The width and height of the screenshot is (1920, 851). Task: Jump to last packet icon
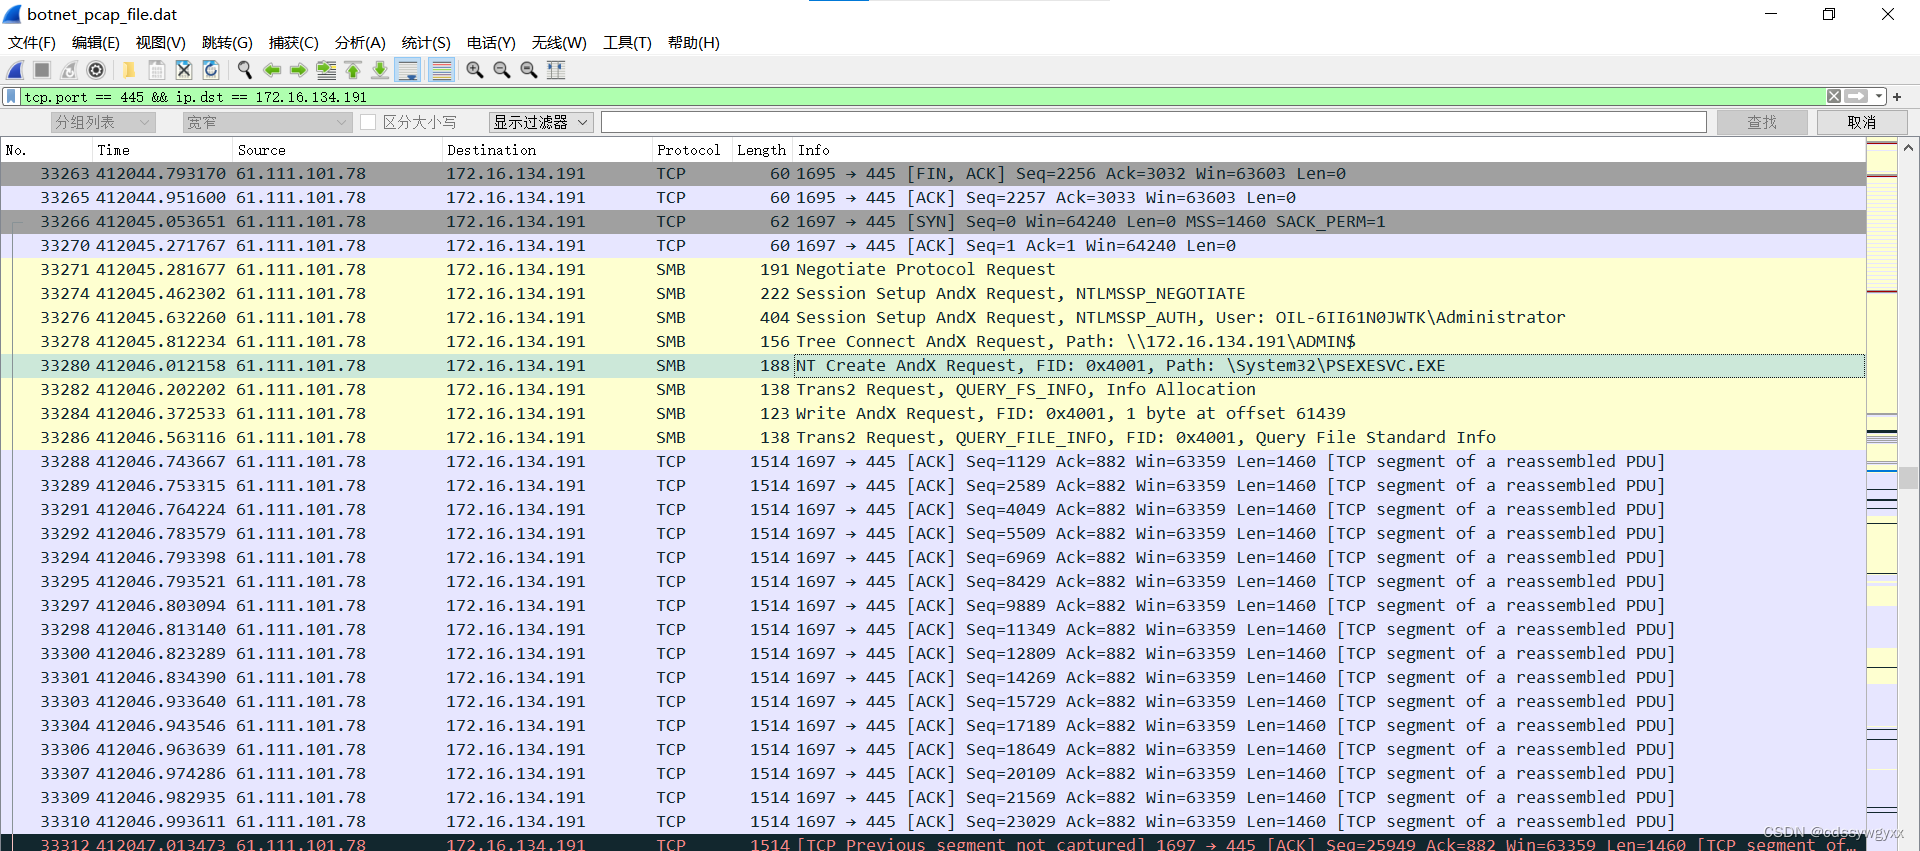[x=380, y=70]
